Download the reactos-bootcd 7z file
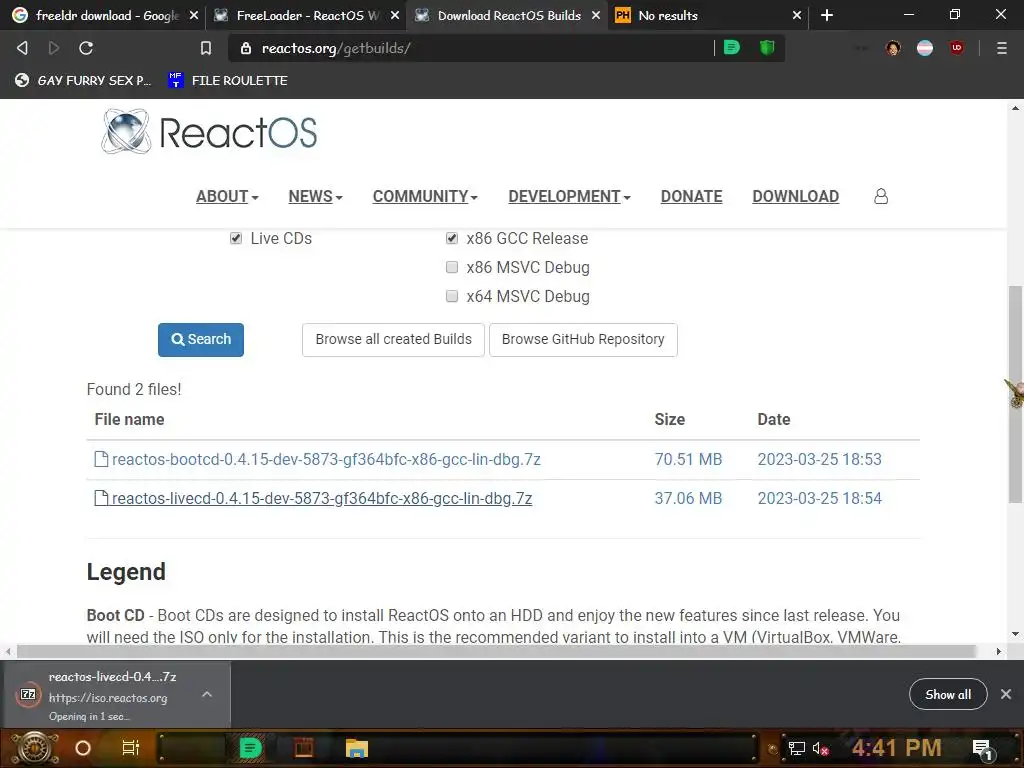Image resolution: width=1024 pixels, height=768 pixels. click(326, 459)
